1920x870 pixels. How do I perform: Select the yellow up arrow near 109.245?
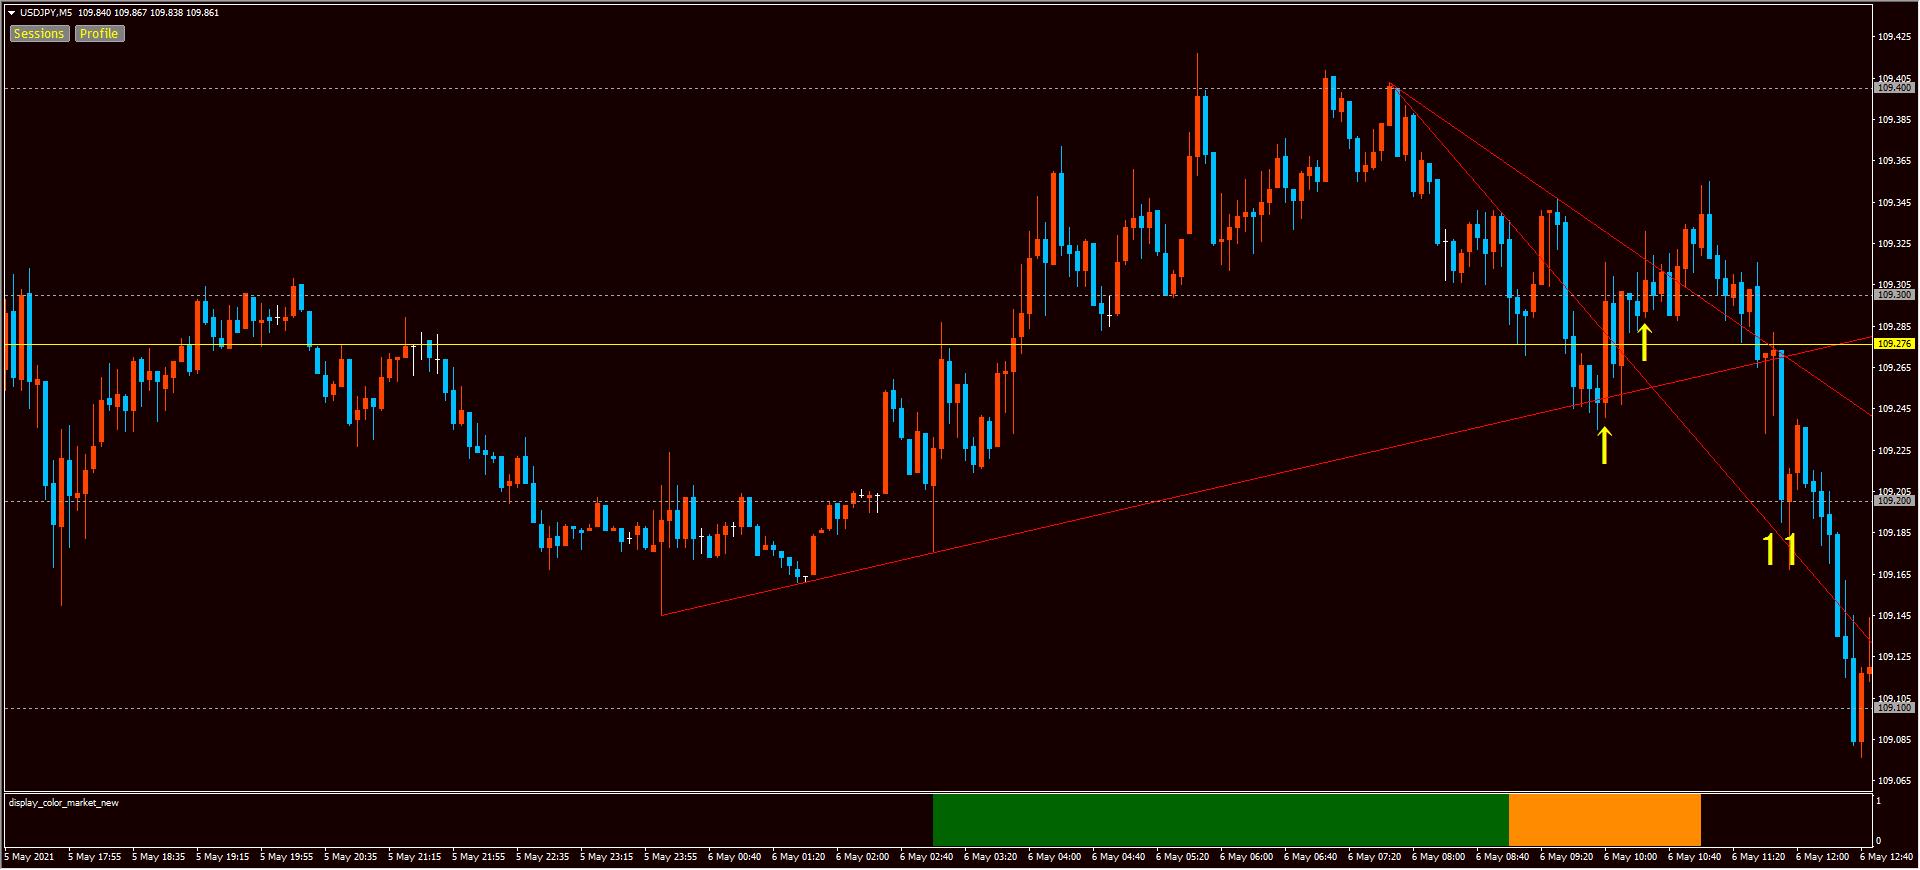(x=1604, y=445)
